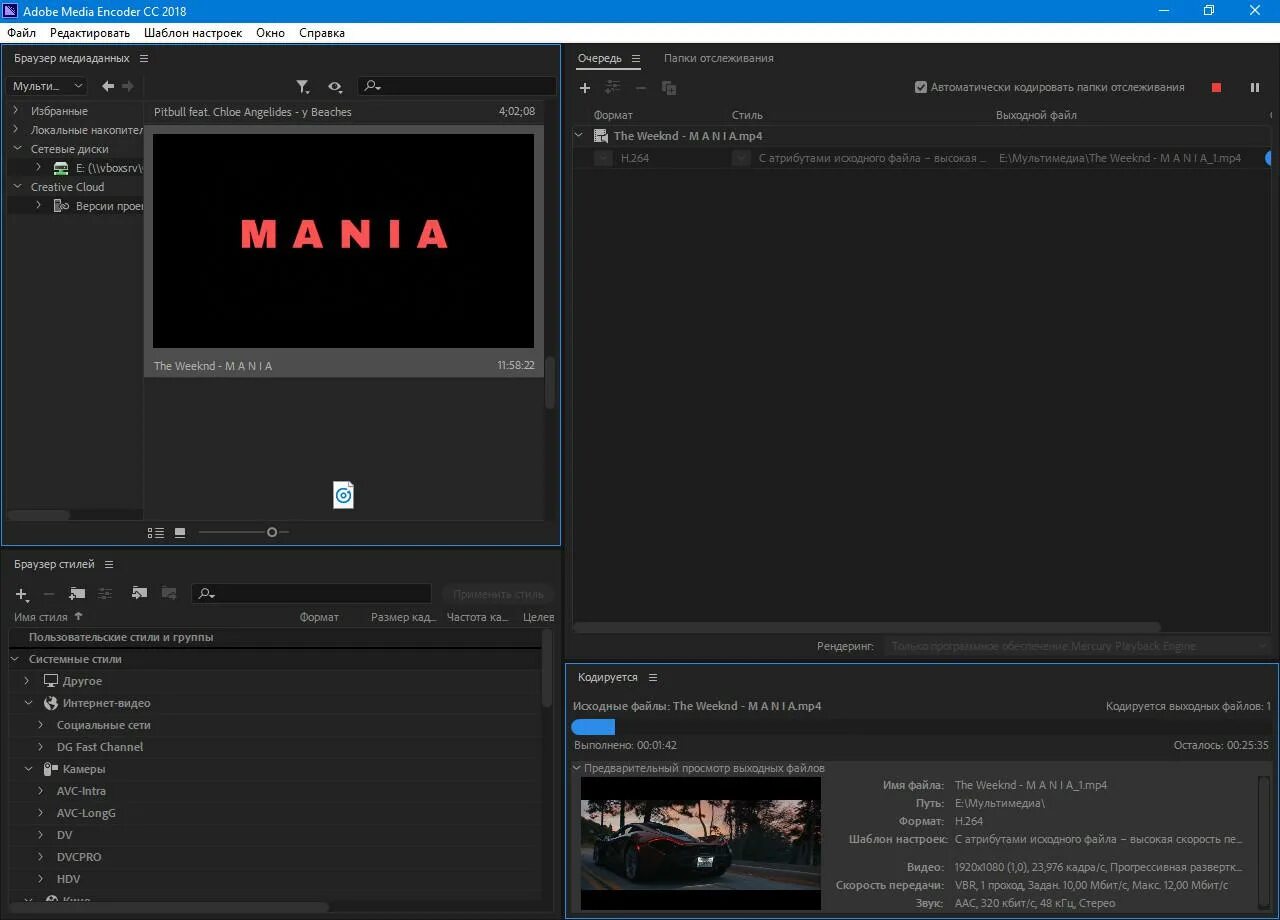The width and height of the screenshot is (1280, 920).
Task: Expand Локальные накопители tree node
Action: click(16, 130)
